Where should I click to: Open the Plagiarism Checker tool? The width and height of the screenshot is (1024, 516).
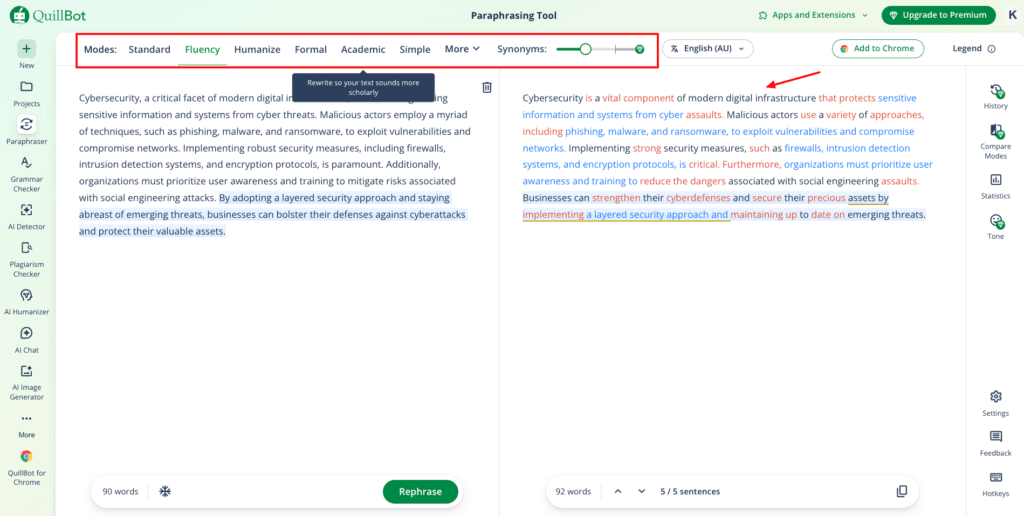point(27,259)
